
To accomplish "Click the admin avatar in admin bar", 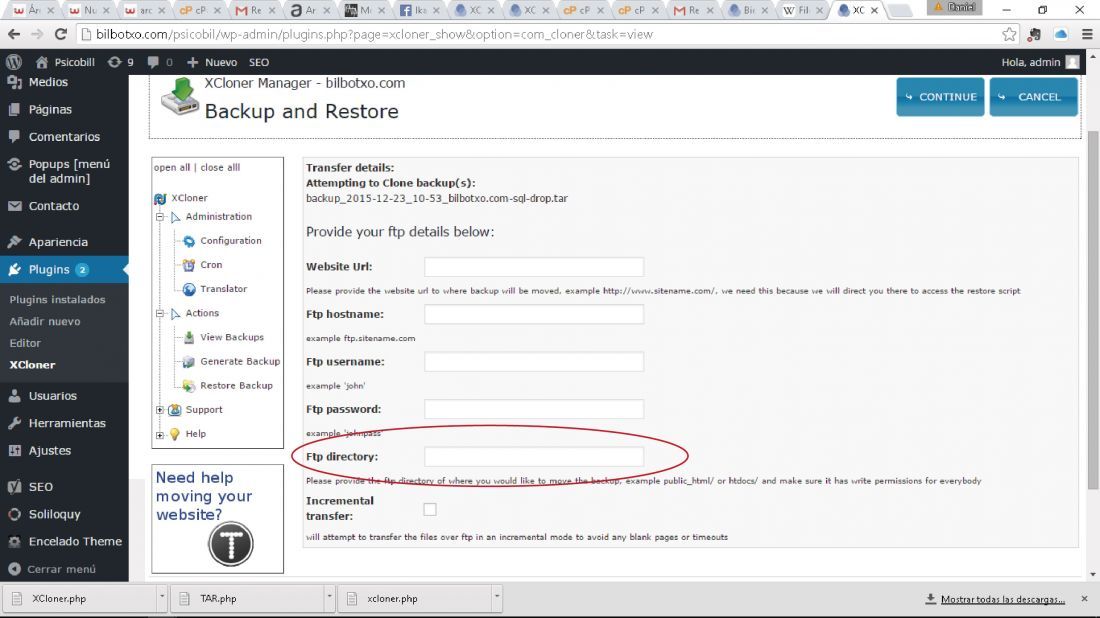I will click(x=1072, y=62).
